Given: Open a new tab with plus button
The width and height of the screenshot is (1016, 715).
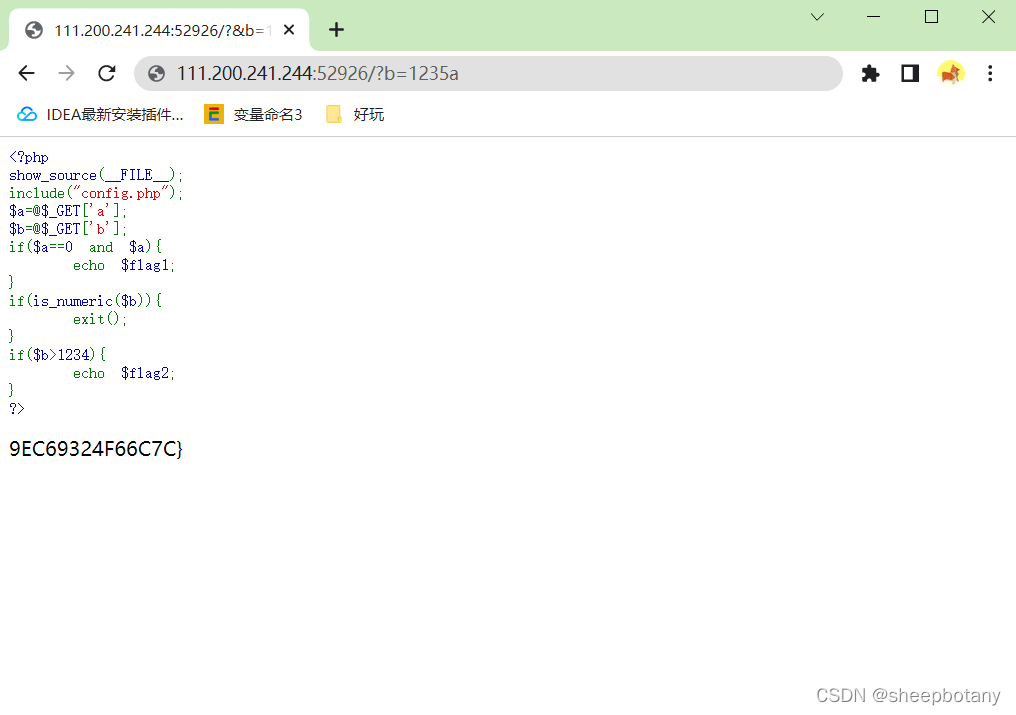Looking at the screenshot, I should (336, 30).
